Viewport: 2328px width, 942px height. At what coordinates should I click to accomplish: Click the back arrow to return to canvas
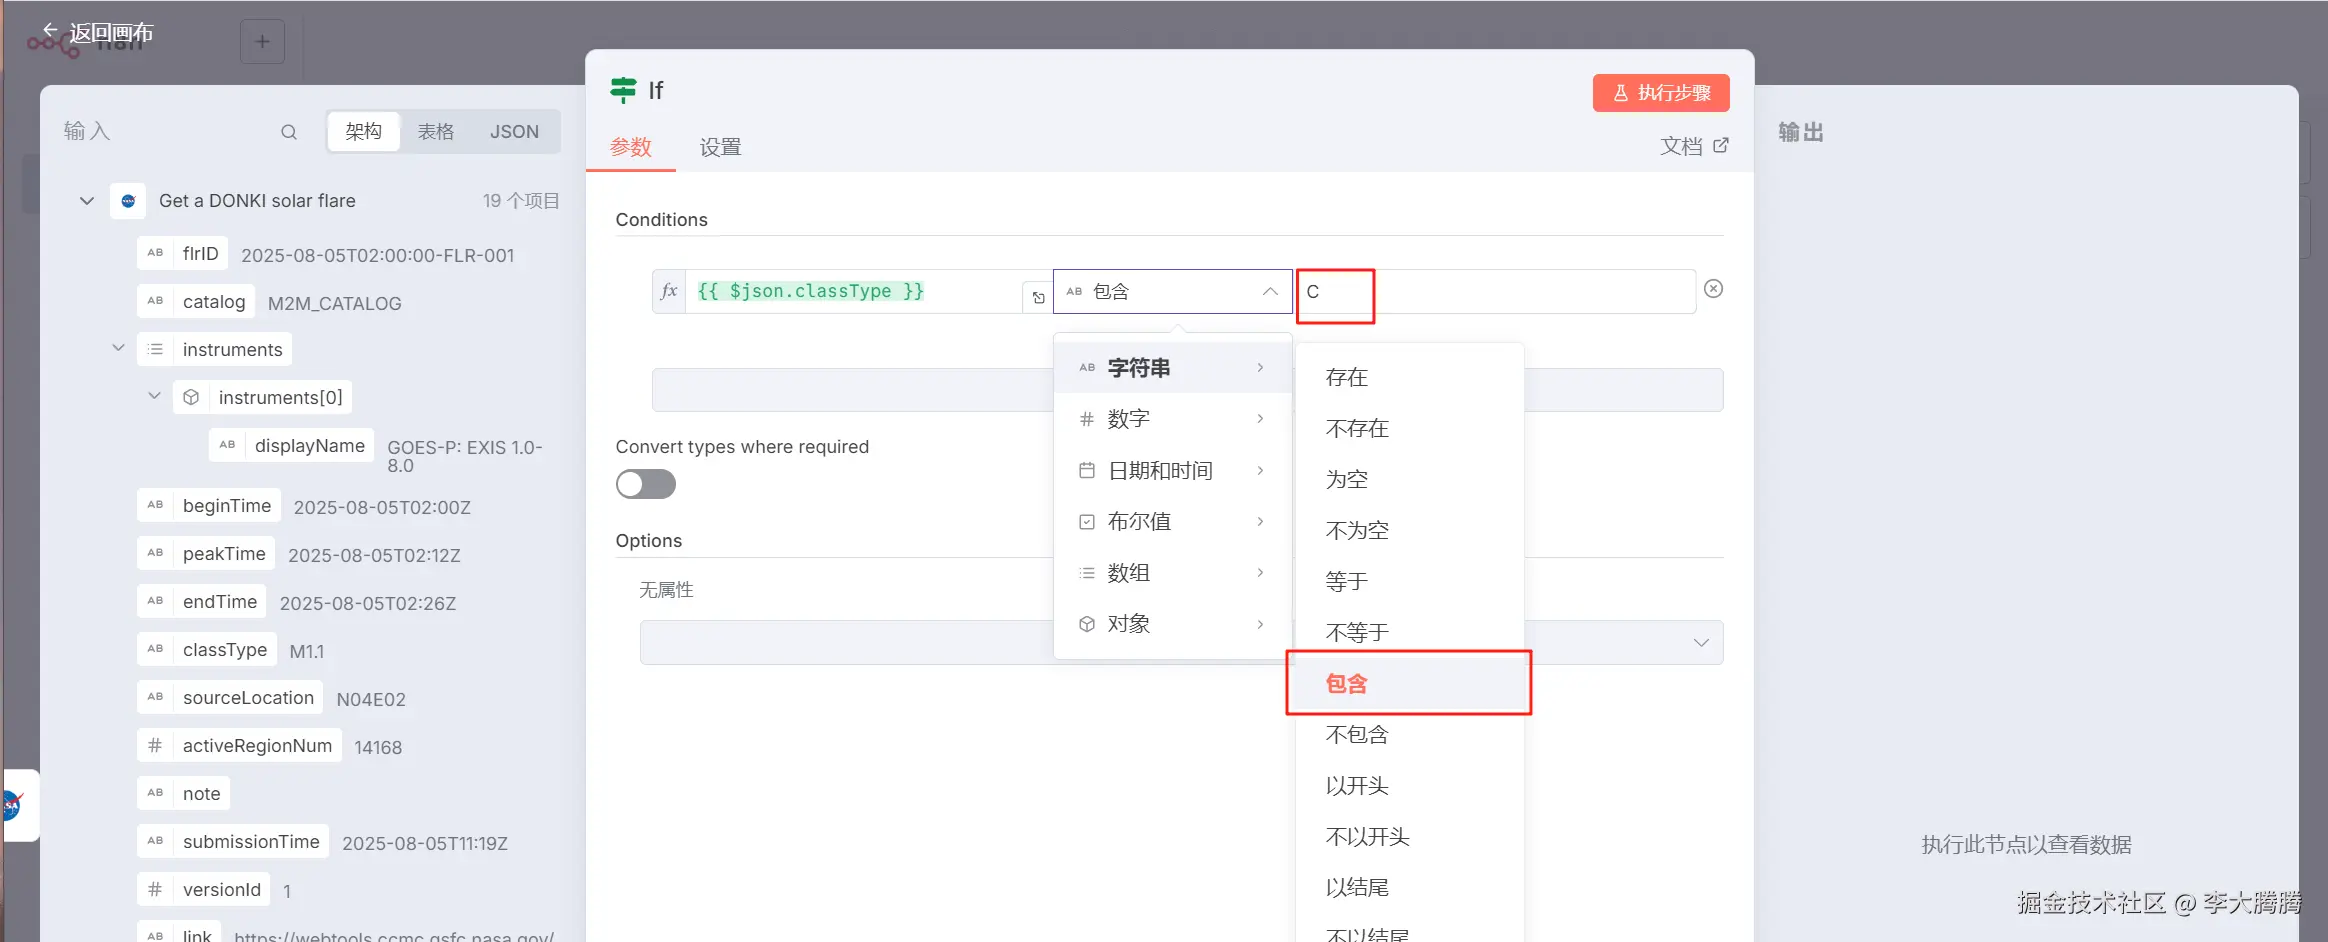coord(49,31)
